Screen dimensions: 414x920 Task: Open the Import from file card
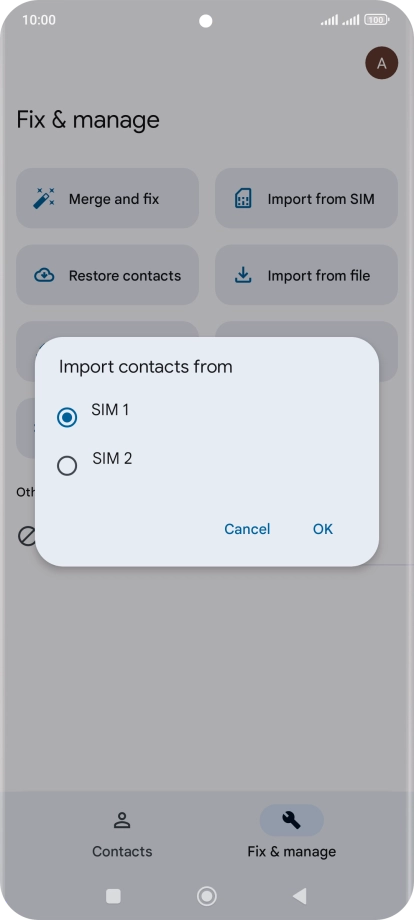(306, 275)
